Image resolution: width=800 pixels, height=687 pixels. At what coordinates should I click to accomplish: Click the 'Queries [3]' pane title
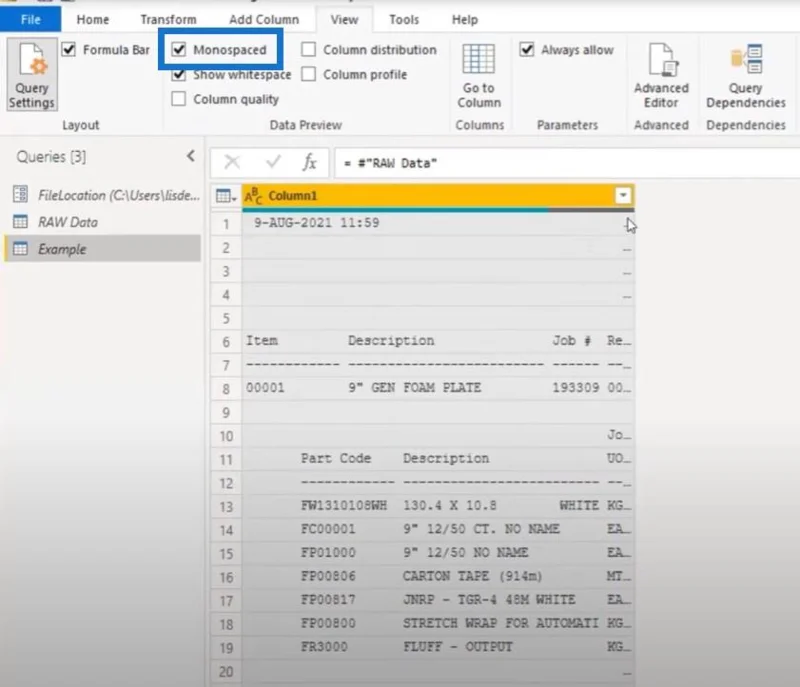[52, 157]
